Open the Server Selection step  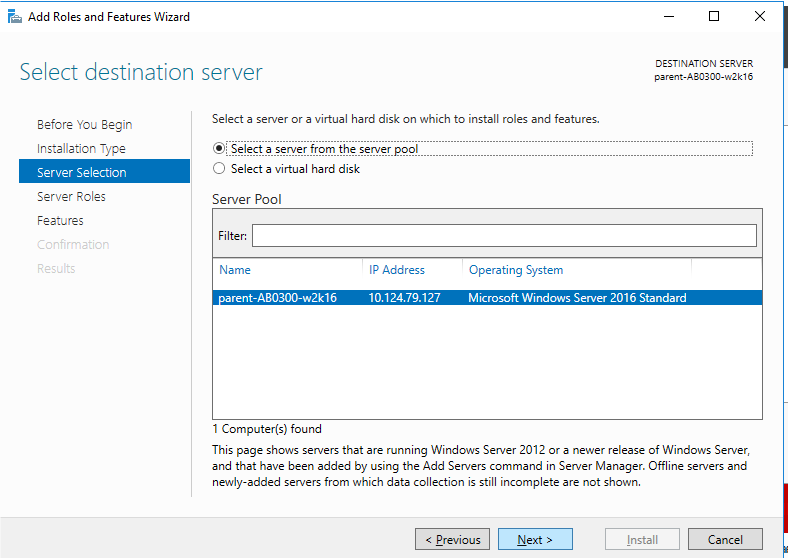[105, 172]
